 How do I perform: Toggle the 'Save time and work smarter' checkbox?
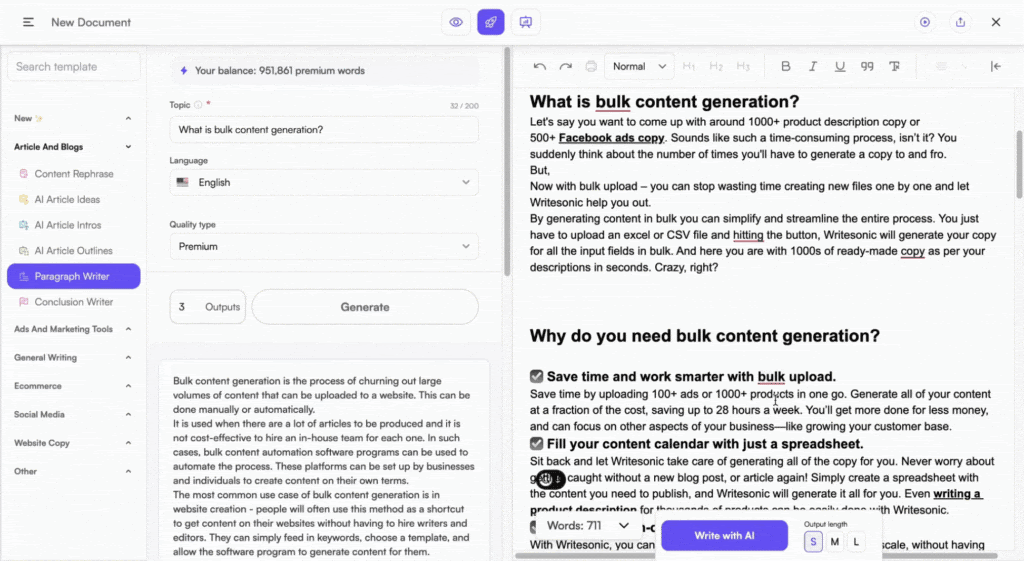[536, 376]
